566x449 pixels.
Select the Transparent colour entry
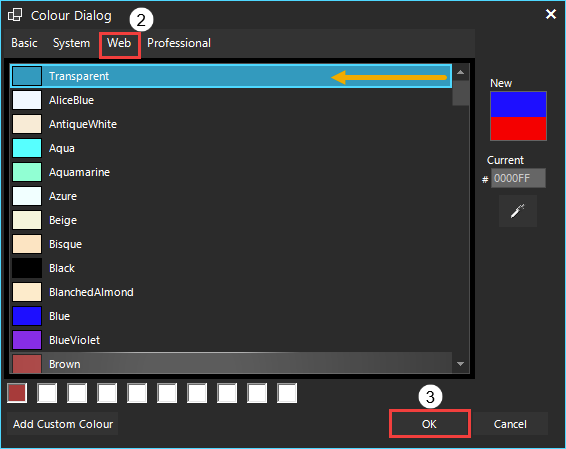(231, 76)
